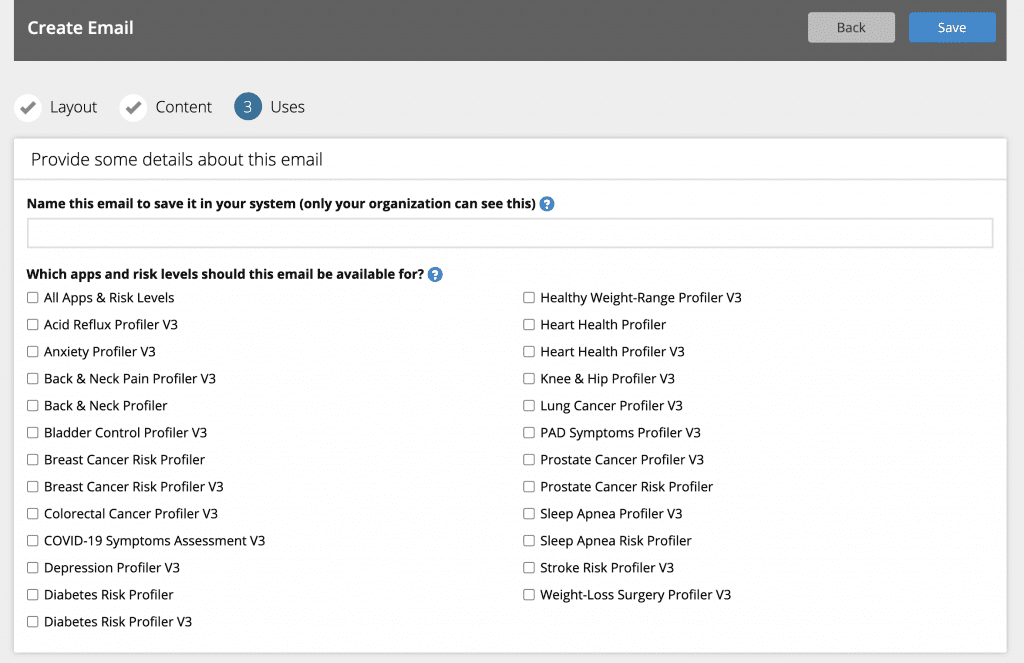Go to the Layout step
This screenshot has width=1024, height=663.
tap(73, 107)
